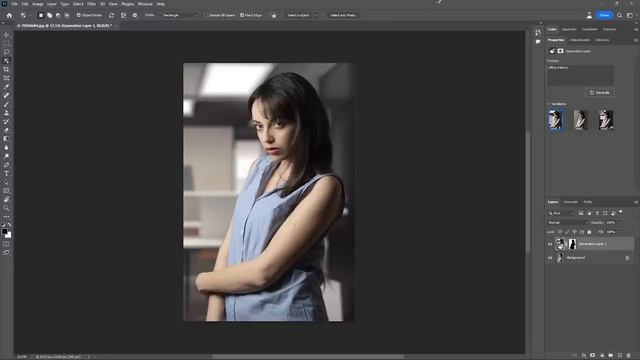The width and height of the screenshot is (640, 360).
Task: Select the Pen tool
Action: click(x=6, y=165)
